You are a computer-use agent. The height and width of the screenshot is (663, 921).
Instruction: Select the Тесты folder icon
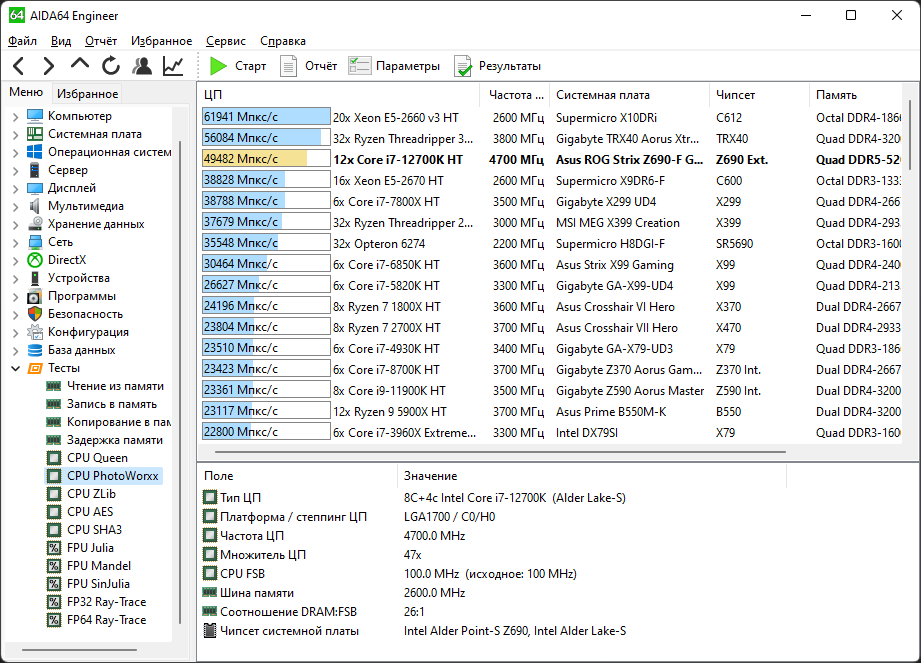click(x=35, y=368)
